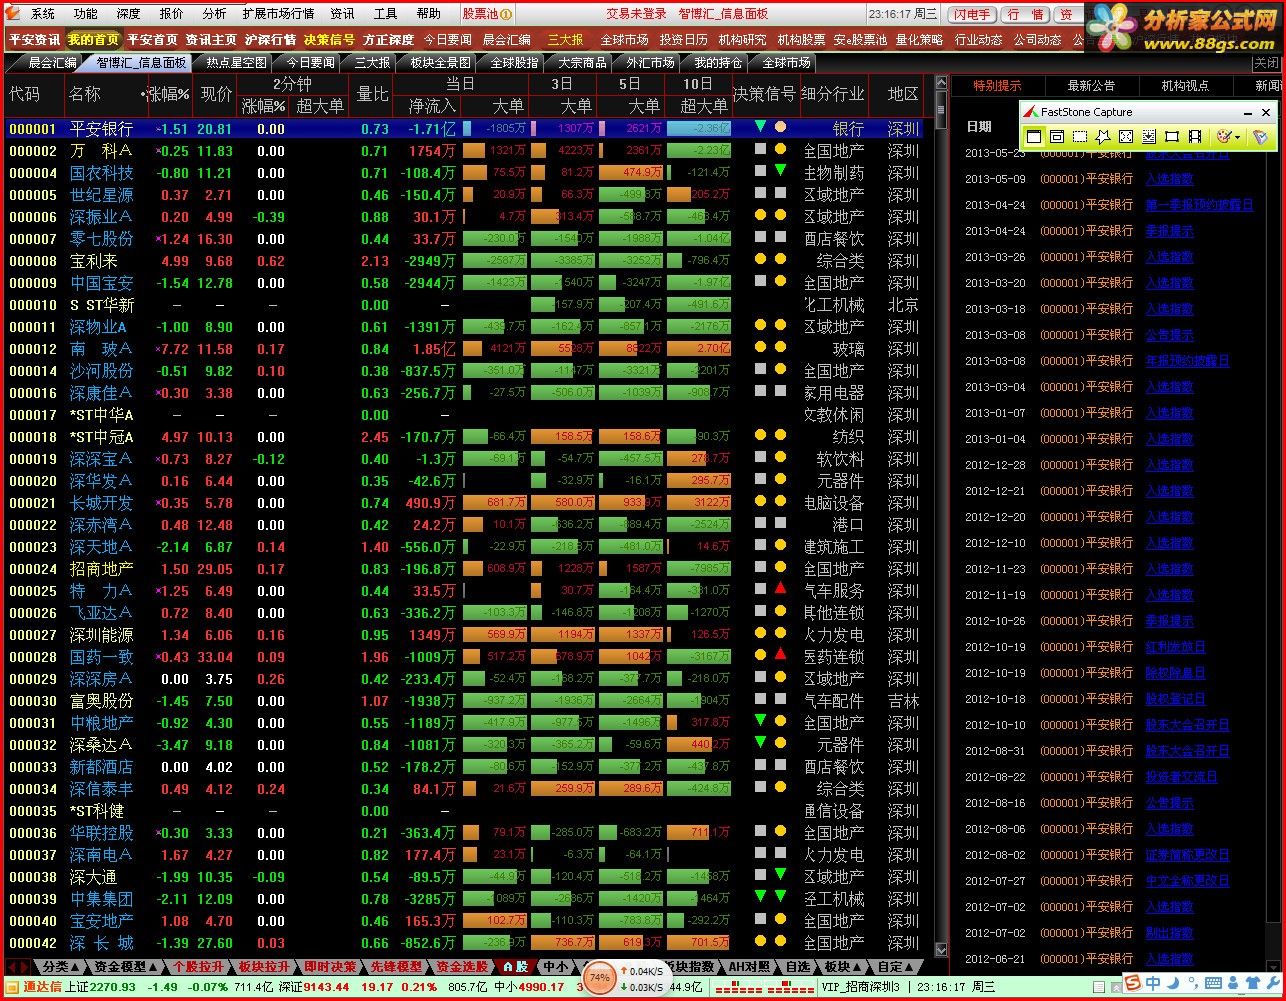Open the 工具 menu

[385, 14]
